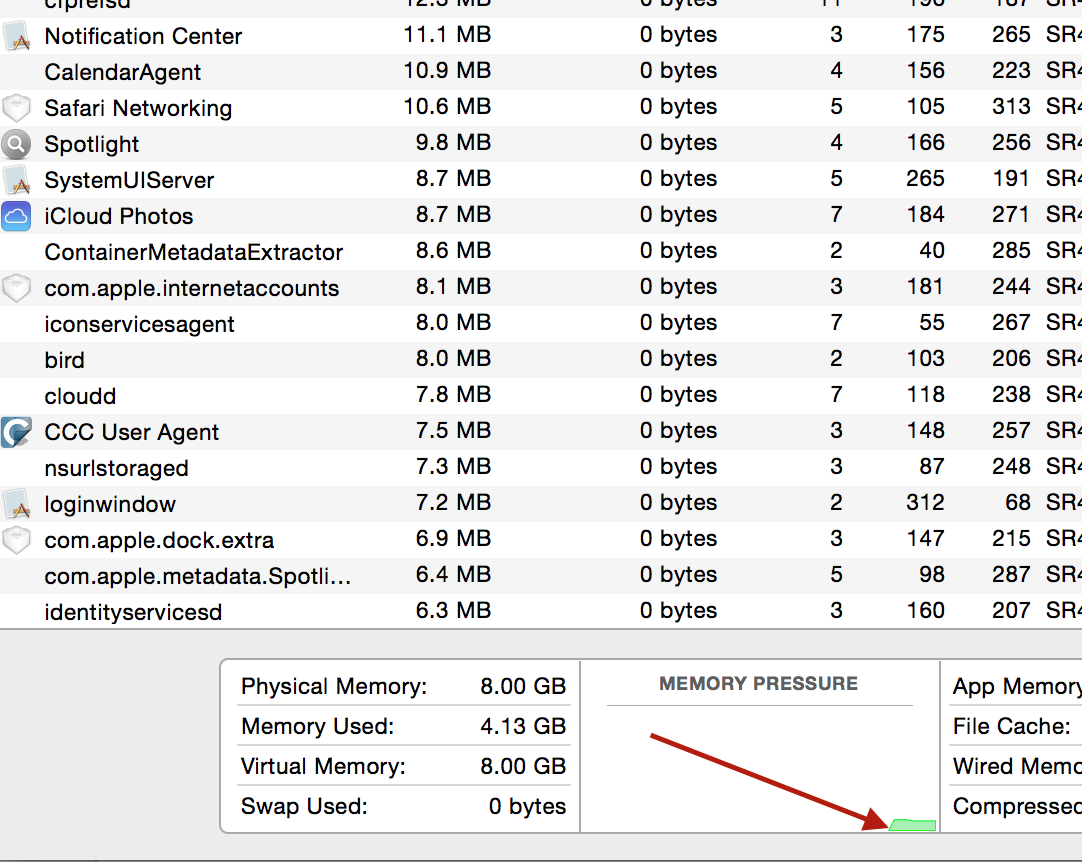Select the loginwindow process name

point(110,504)
